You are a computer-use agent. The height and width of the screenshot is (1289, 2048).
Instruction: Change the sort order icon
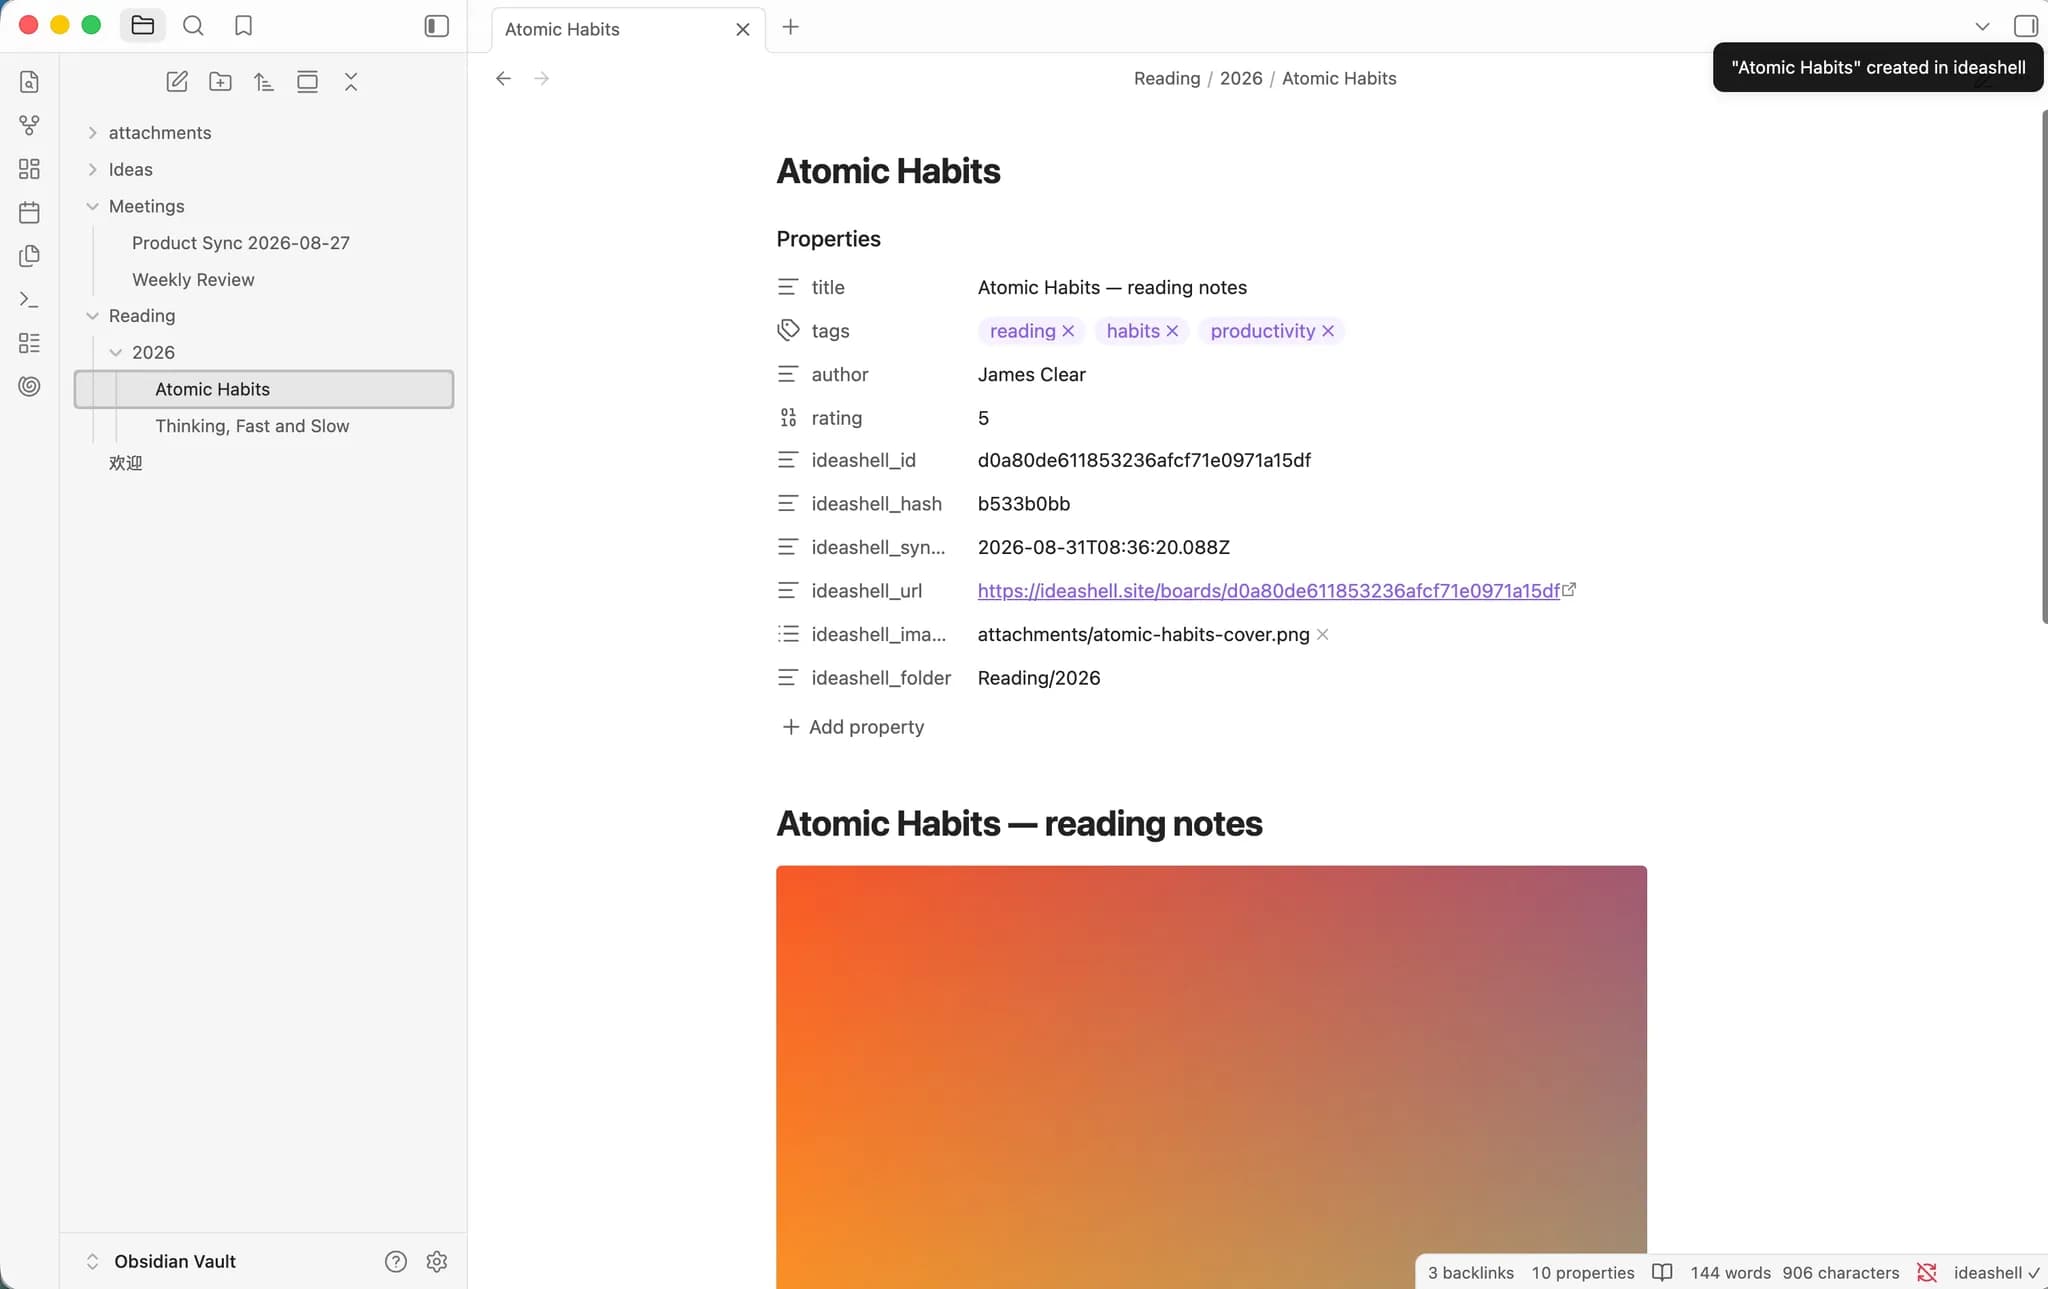[263, 82]
